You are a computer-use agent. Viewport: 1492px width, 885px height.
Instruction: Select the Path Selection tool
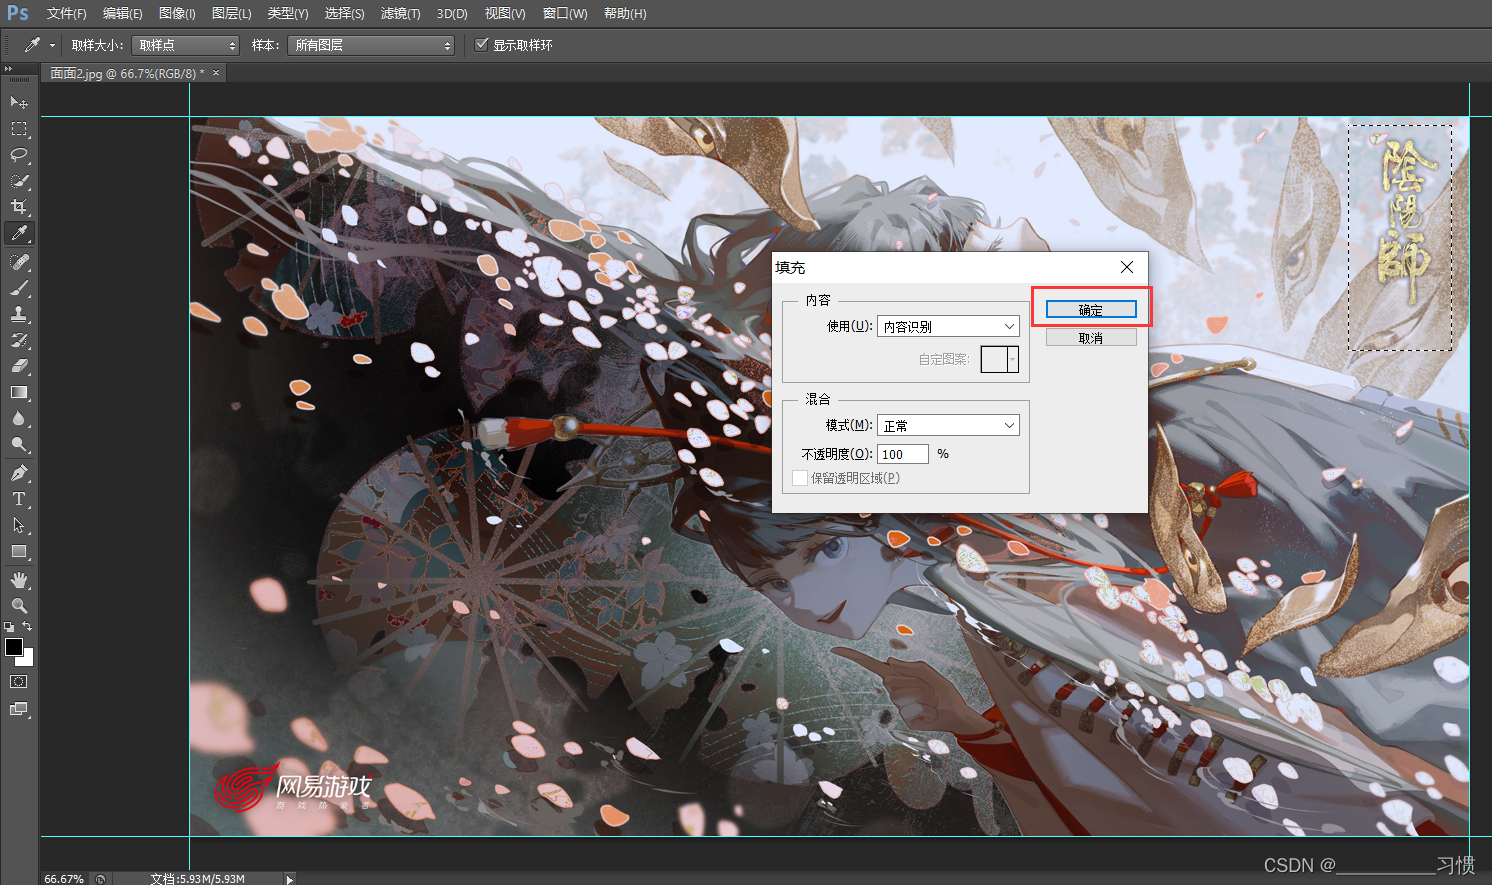point(19,525)
